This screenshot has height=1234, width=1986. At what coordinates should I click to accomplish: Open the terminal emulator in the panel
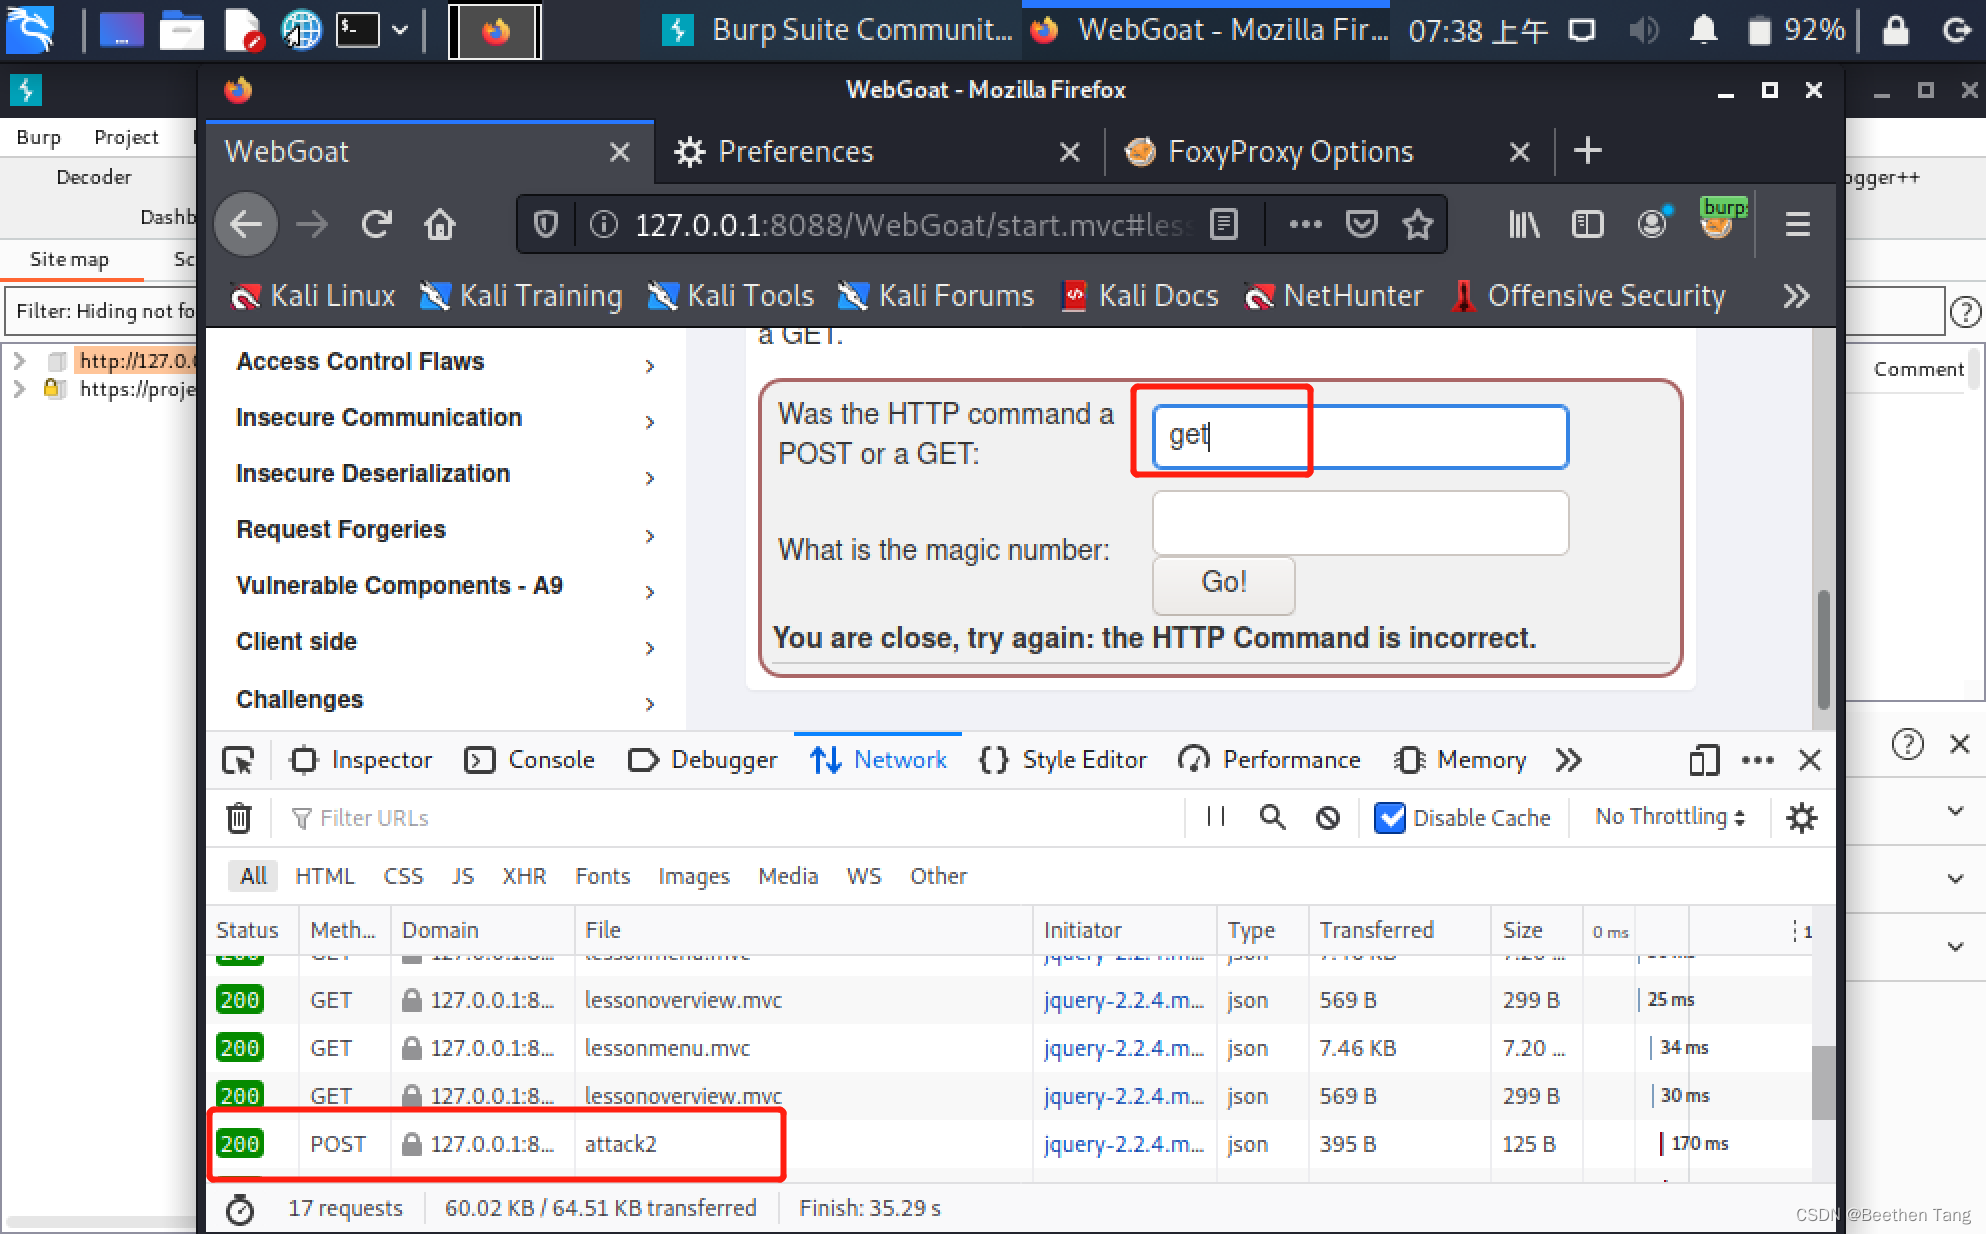click(359, 31)
